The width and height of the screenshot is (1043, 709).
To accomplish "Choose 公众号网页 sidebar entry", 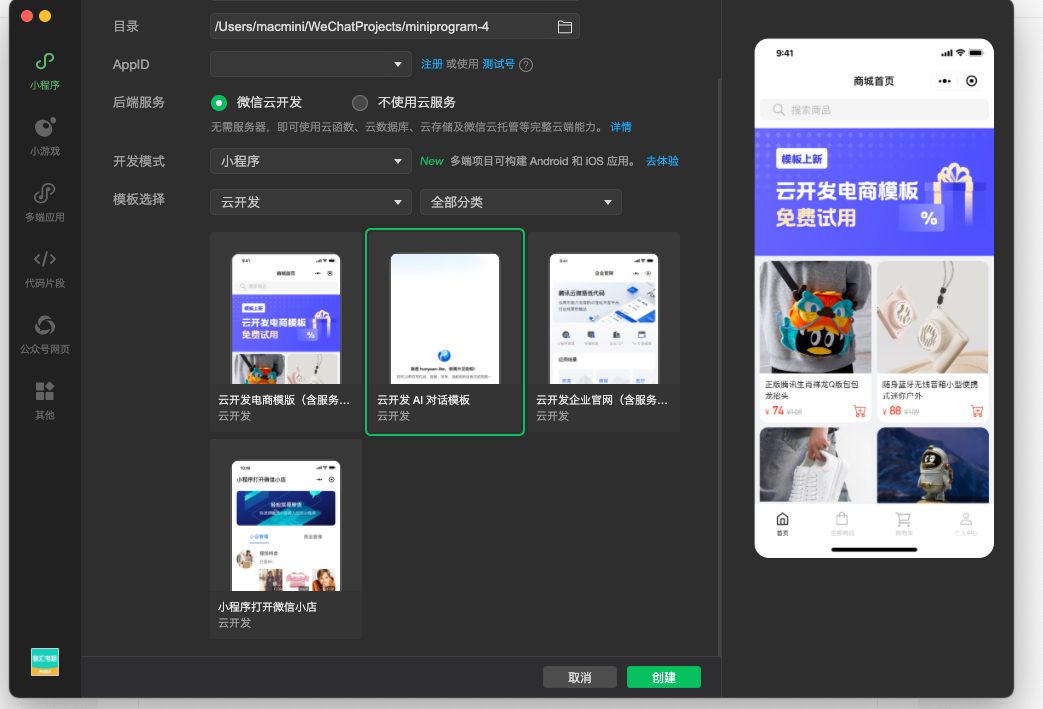I will [45, 325].
